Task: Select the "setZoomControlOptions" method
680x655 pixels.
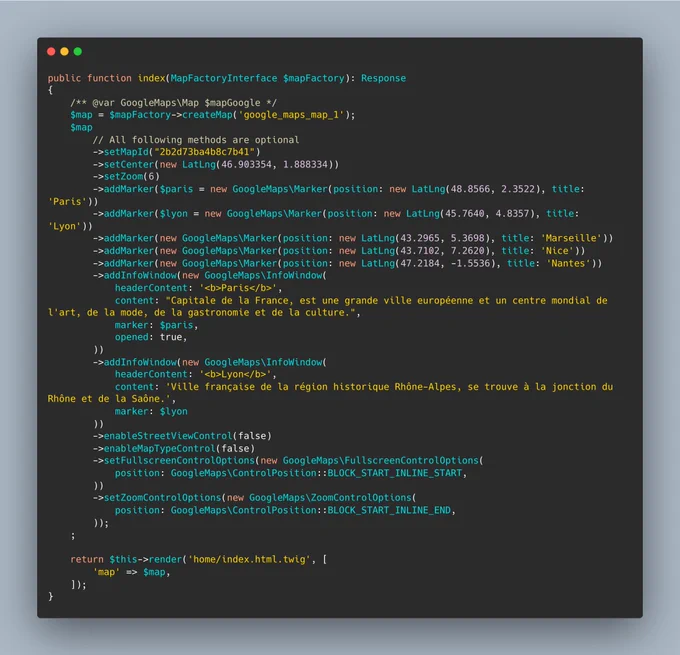Action: click(162, 498)
